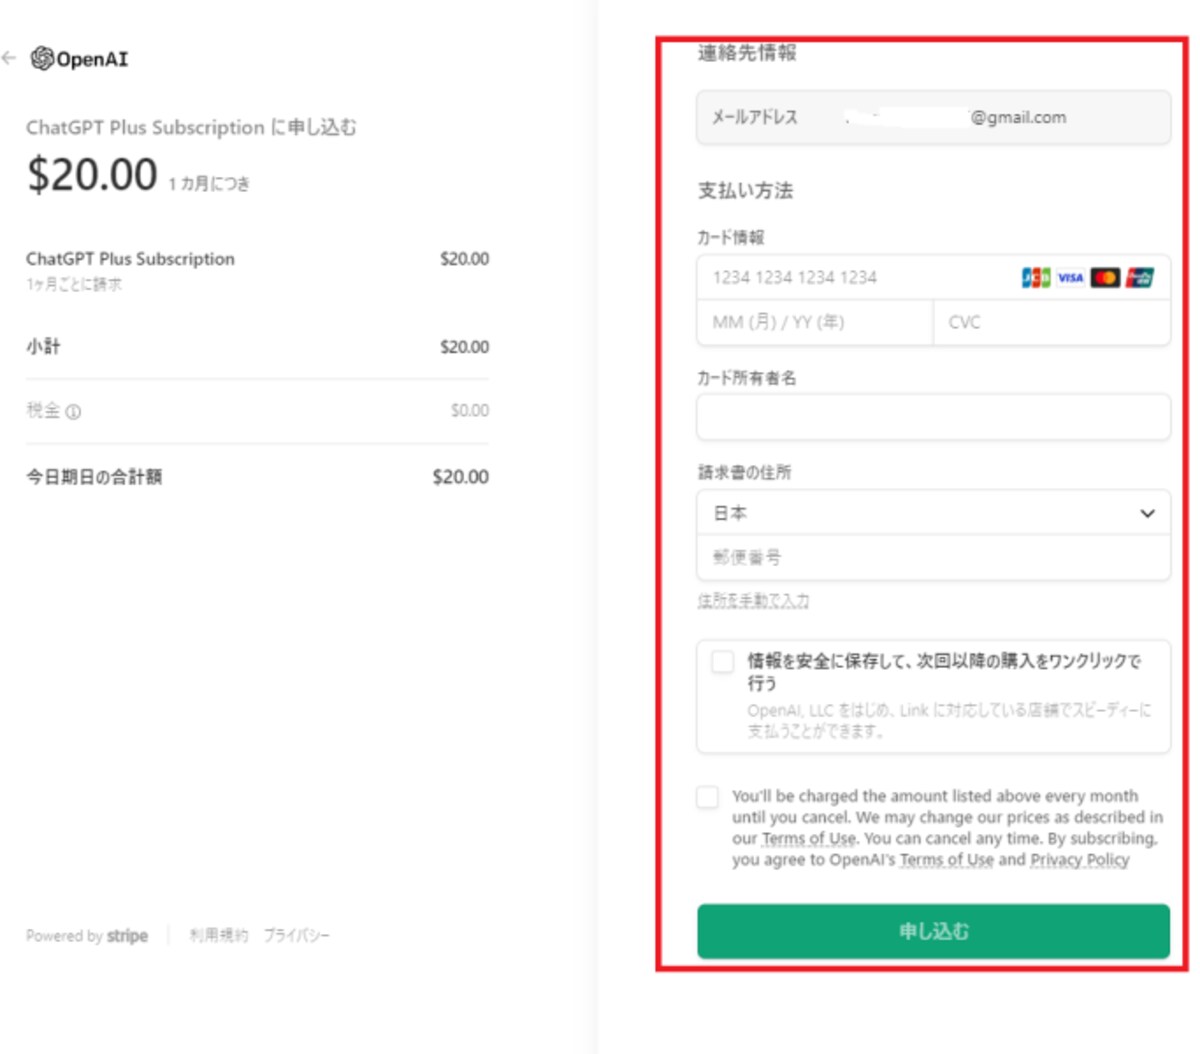Open 住所を手動で入力 link
The image size is (1200, 1054).
[753, 600]
